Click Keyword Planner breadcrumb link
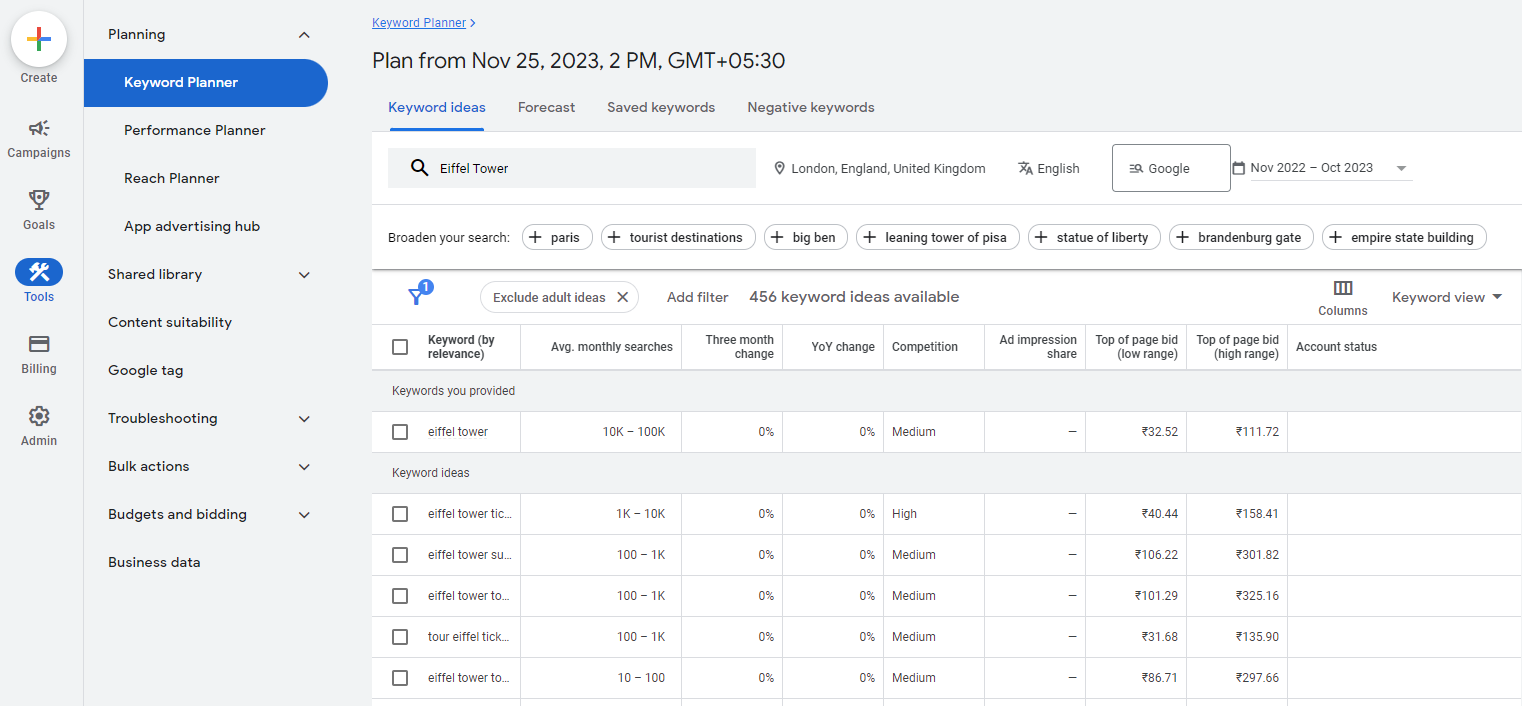 pos(419,22)
